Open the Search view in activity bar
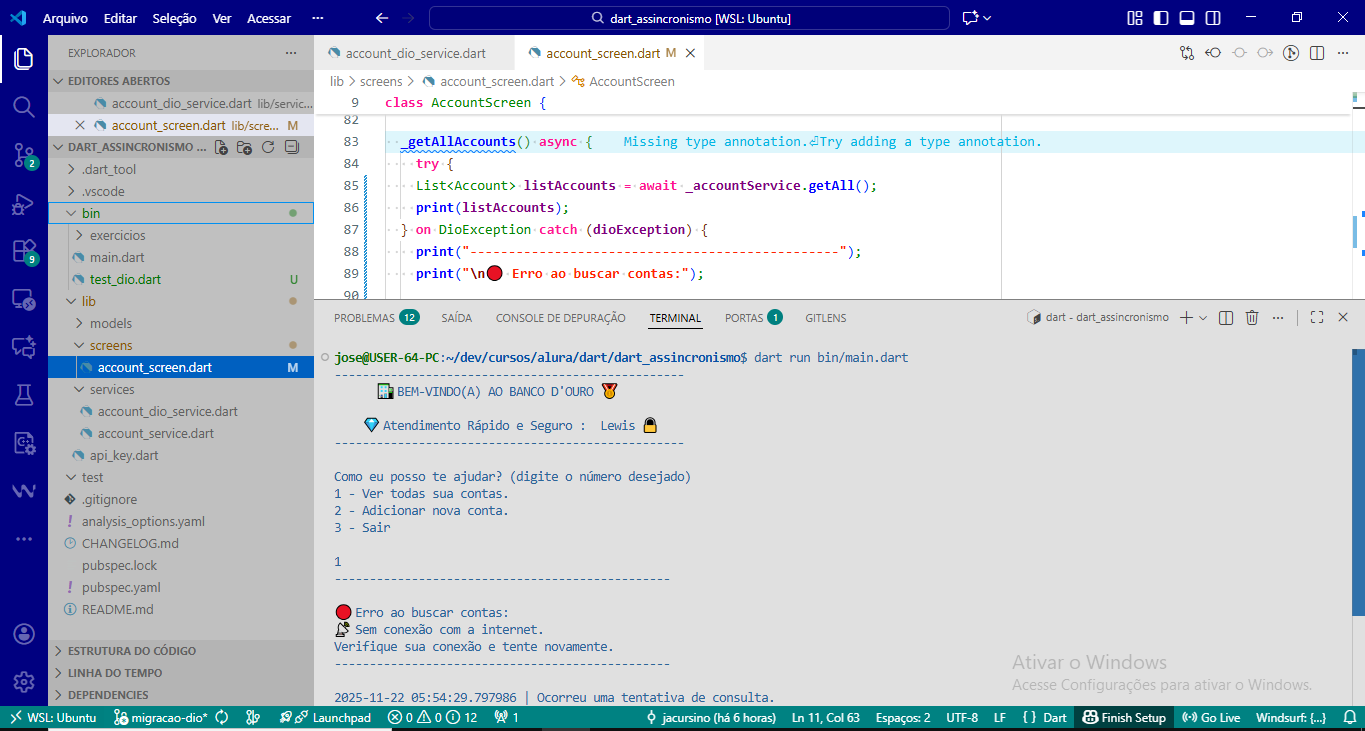1365x731 pixels. [23, 106]
